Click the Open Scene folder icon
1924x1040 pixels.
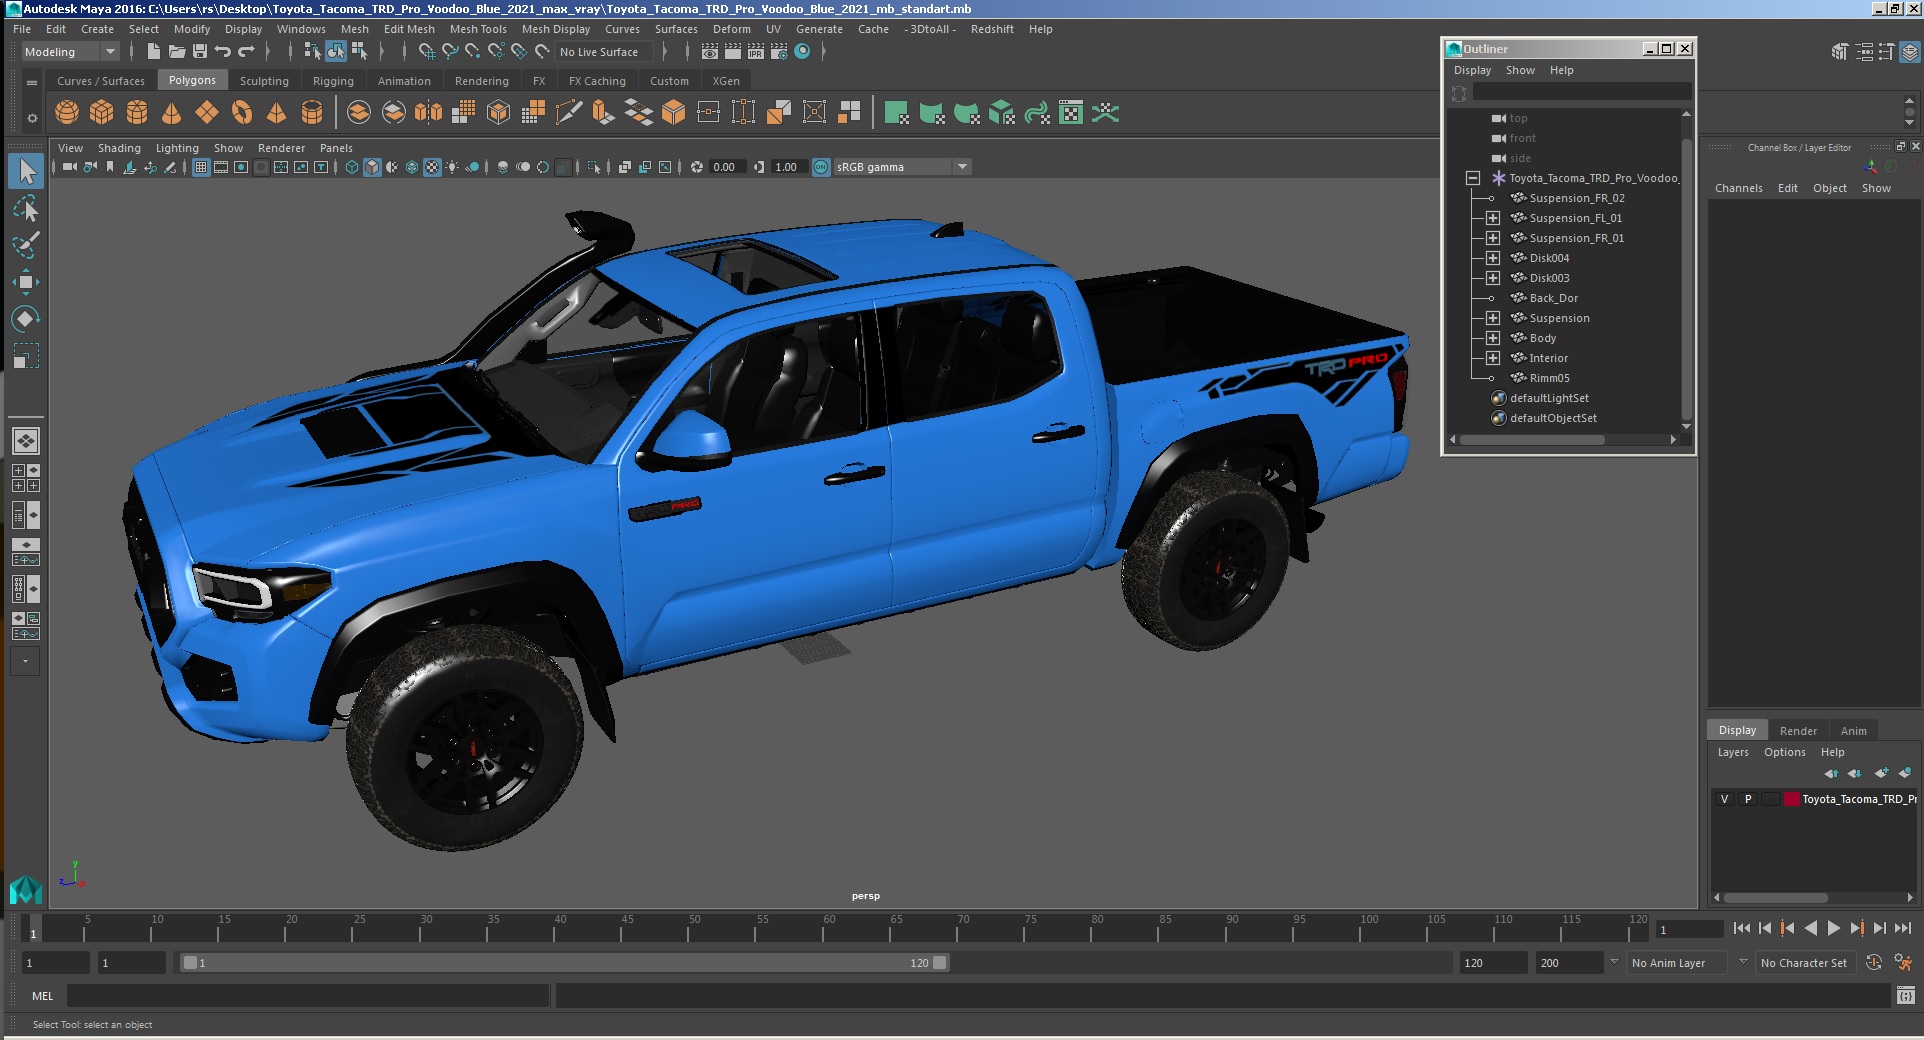(177, 51)
